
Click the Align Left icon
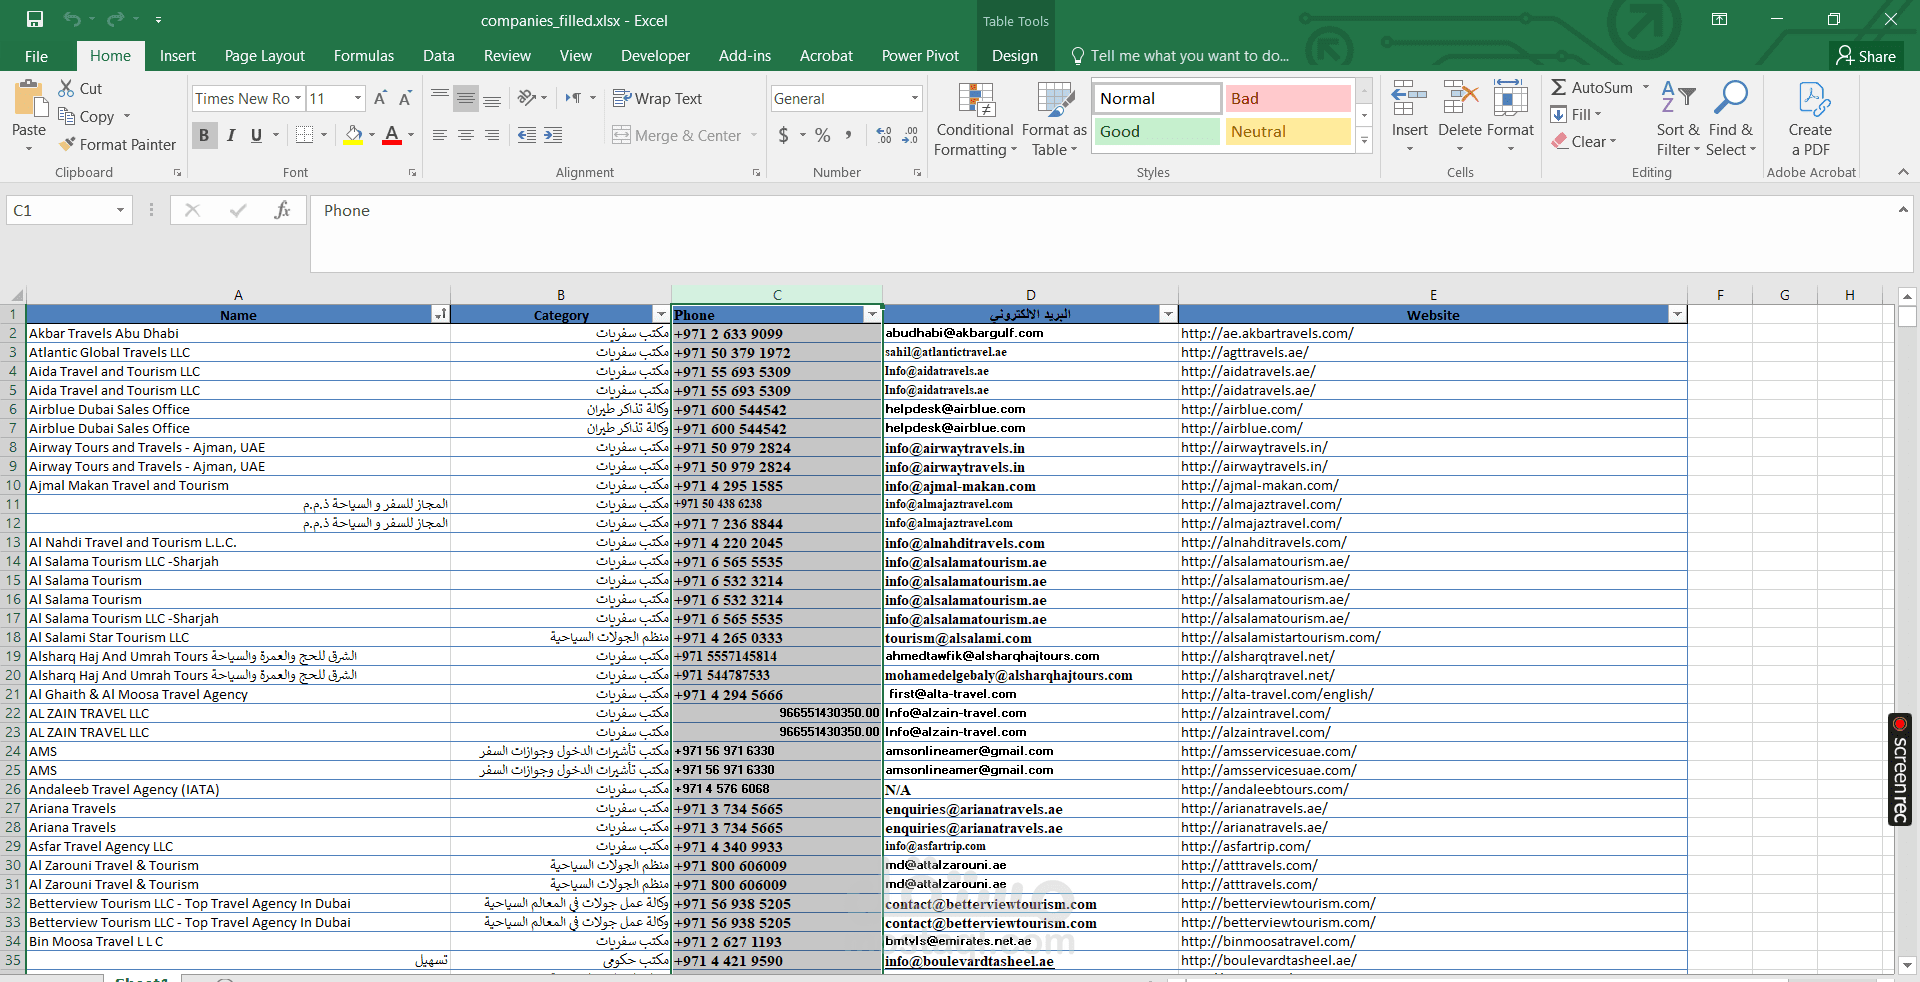coord(440,135)
